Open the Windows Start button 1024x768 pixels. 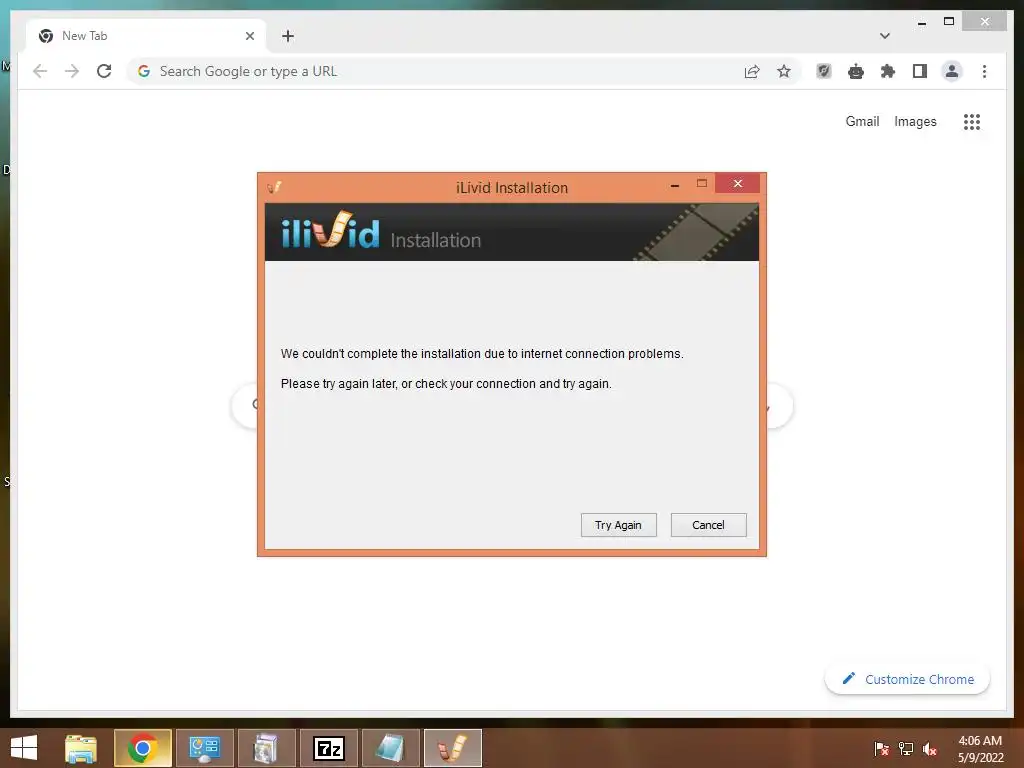24,748
